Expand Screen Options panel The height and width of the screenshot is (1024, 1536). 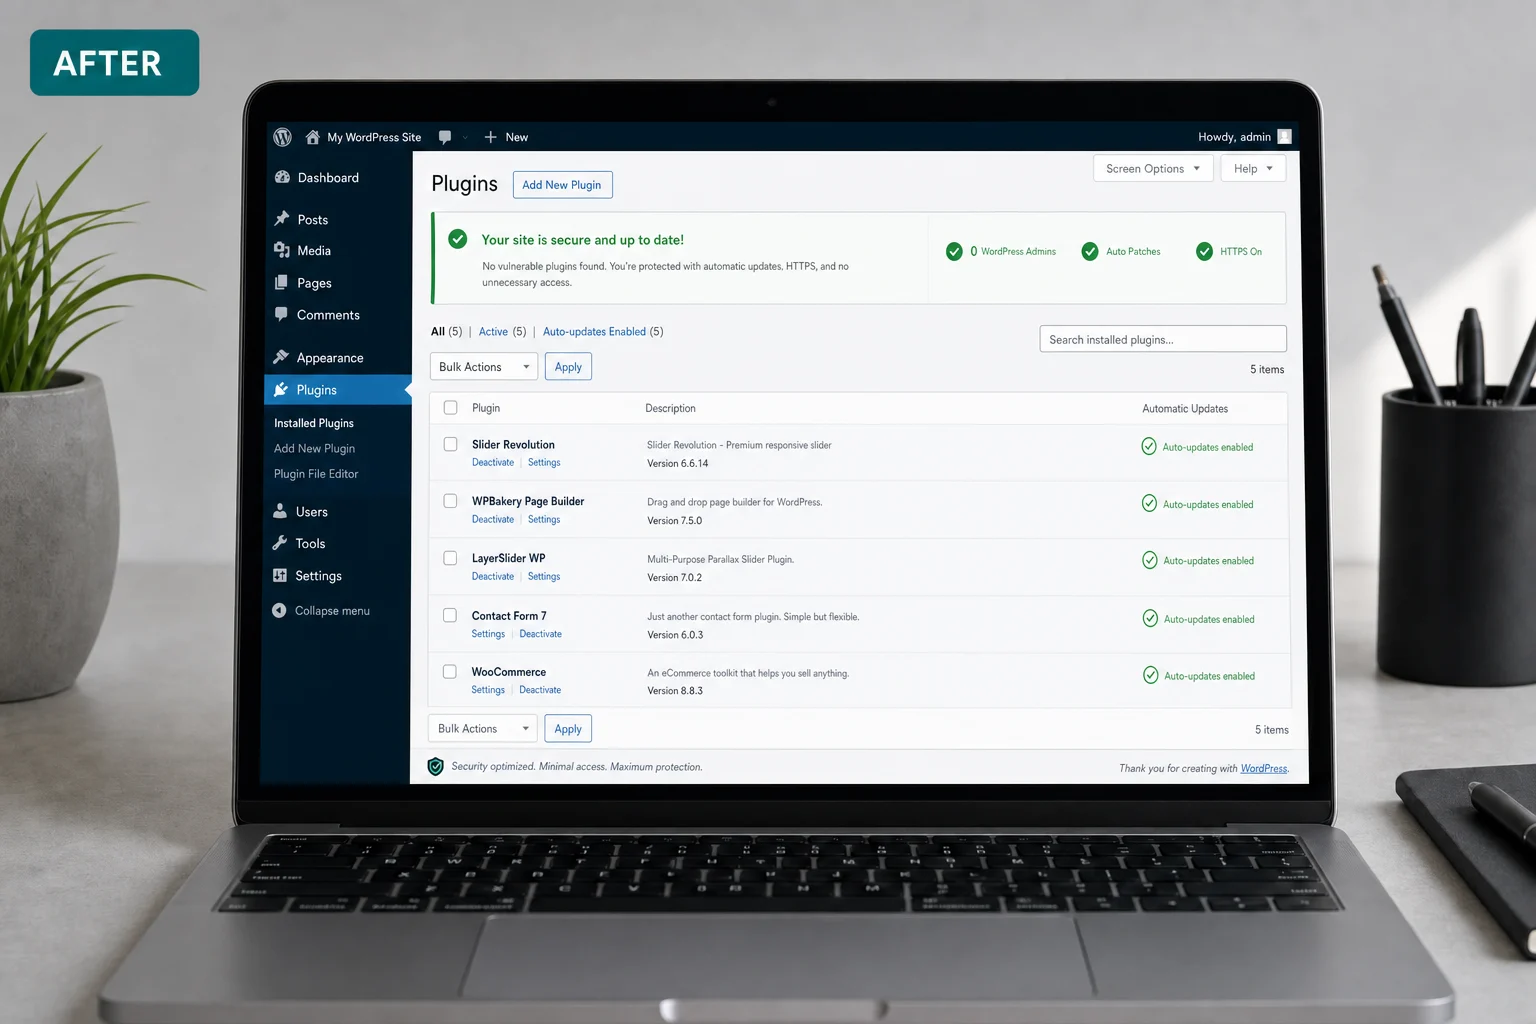pyautogui.click(x=1153, y=168)
